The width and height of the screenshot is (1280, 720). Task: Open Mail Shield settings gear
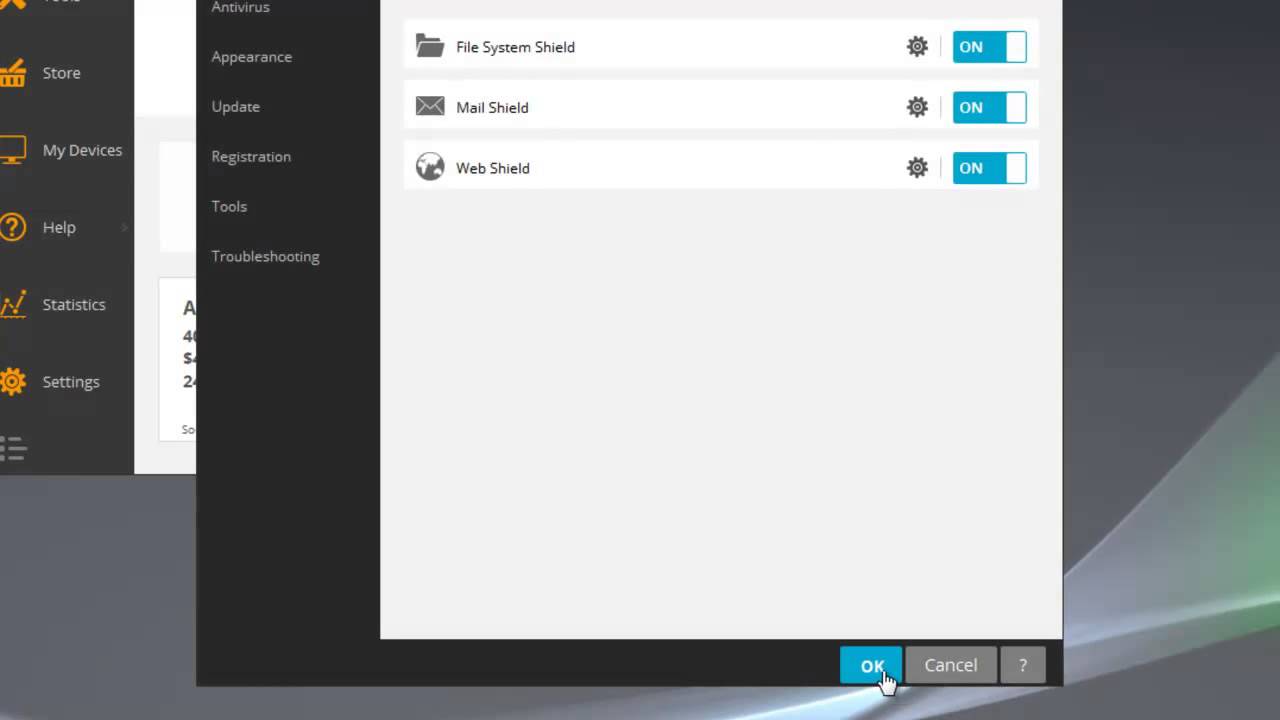pyautogui.click(x=917, y=107)
